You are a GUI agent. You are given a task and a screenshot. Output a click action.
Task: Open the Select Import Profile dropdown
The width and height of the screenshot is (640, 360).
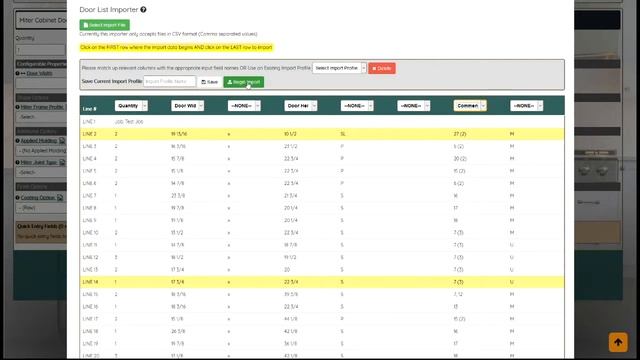[339, 68]
